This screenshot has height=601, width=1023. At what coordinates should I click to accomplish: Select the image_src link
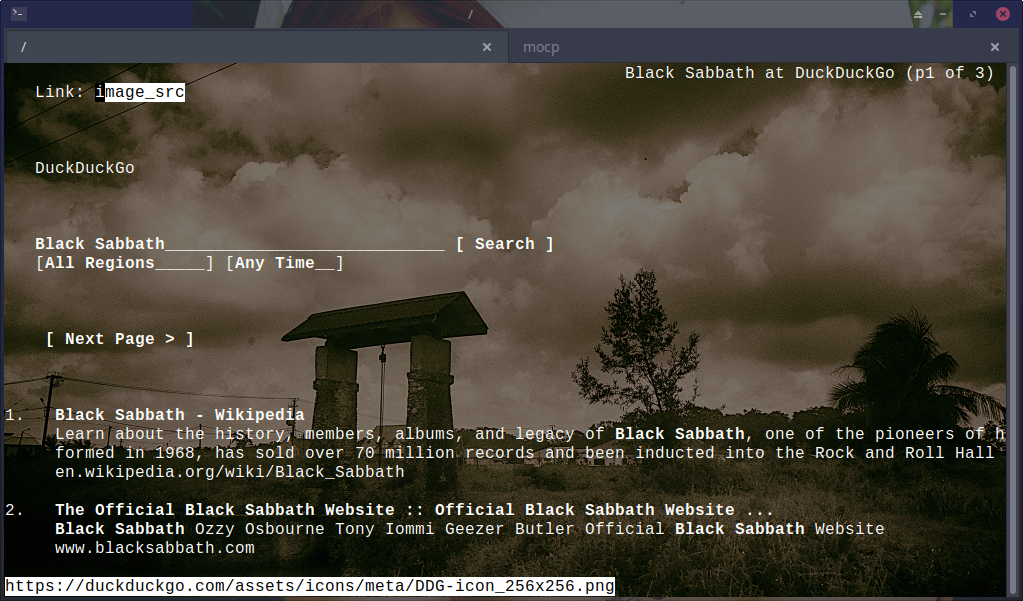pos(140,92)
